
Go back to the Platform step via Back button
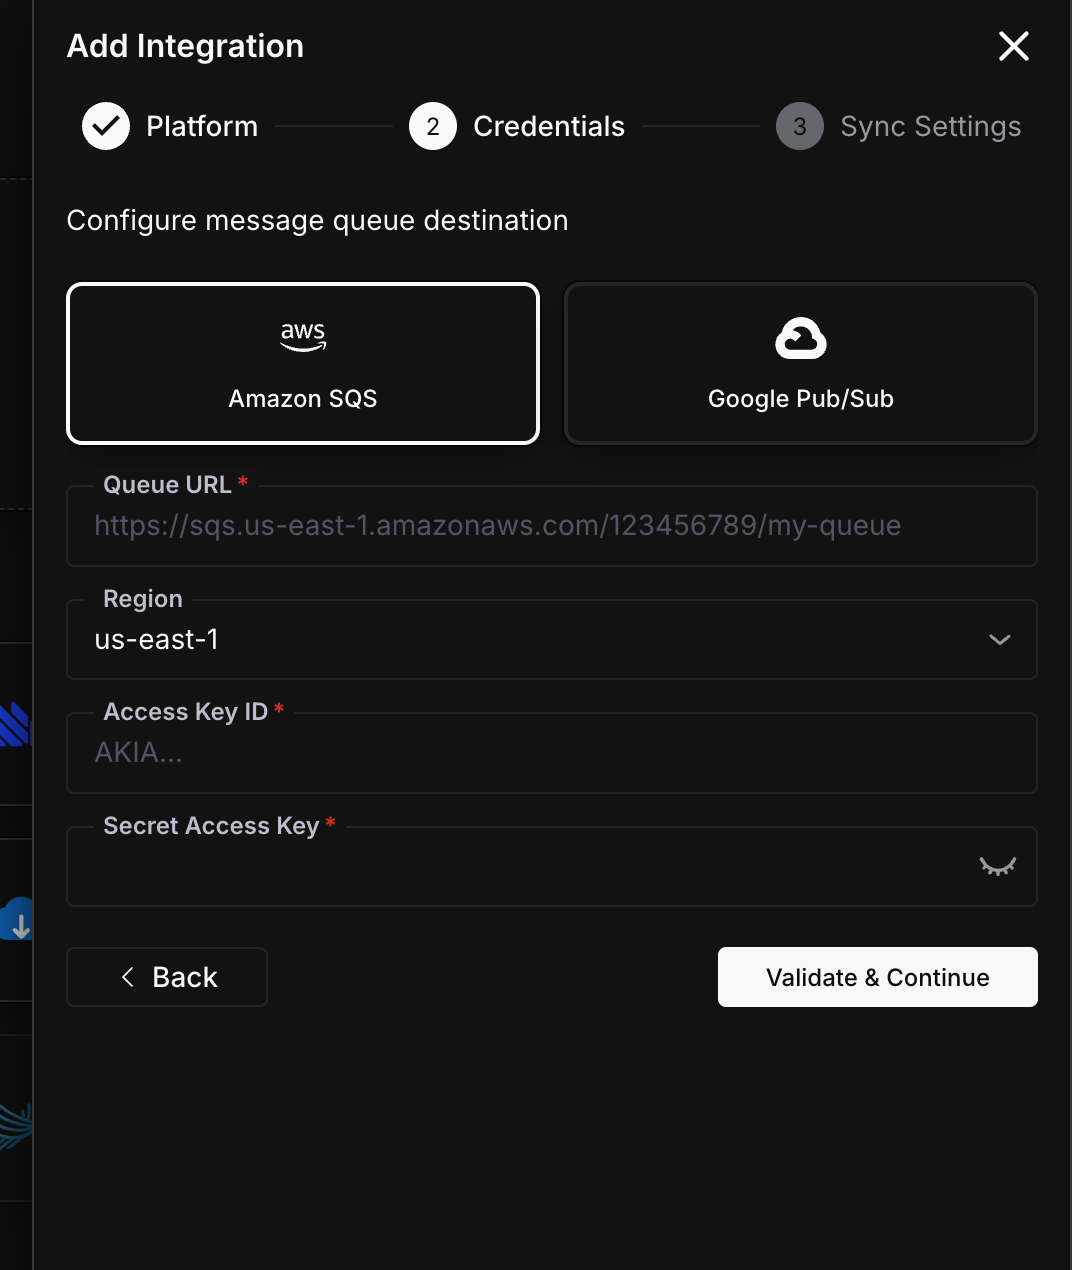(166, 977)
